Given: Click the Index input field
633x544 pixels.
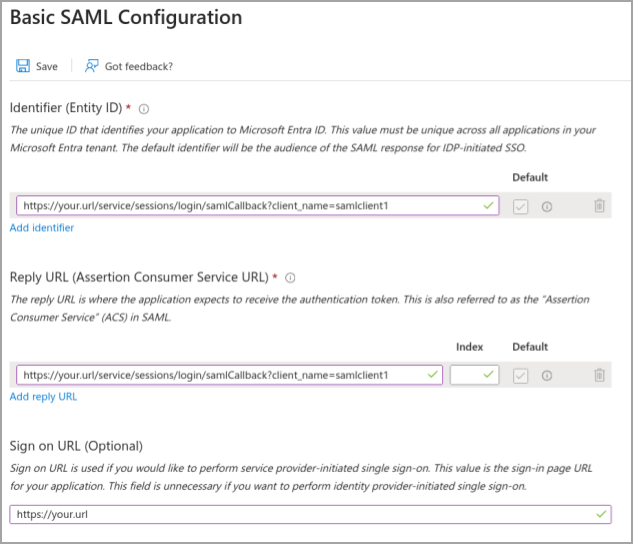Looking at the screenshot, I should point(466,375).
